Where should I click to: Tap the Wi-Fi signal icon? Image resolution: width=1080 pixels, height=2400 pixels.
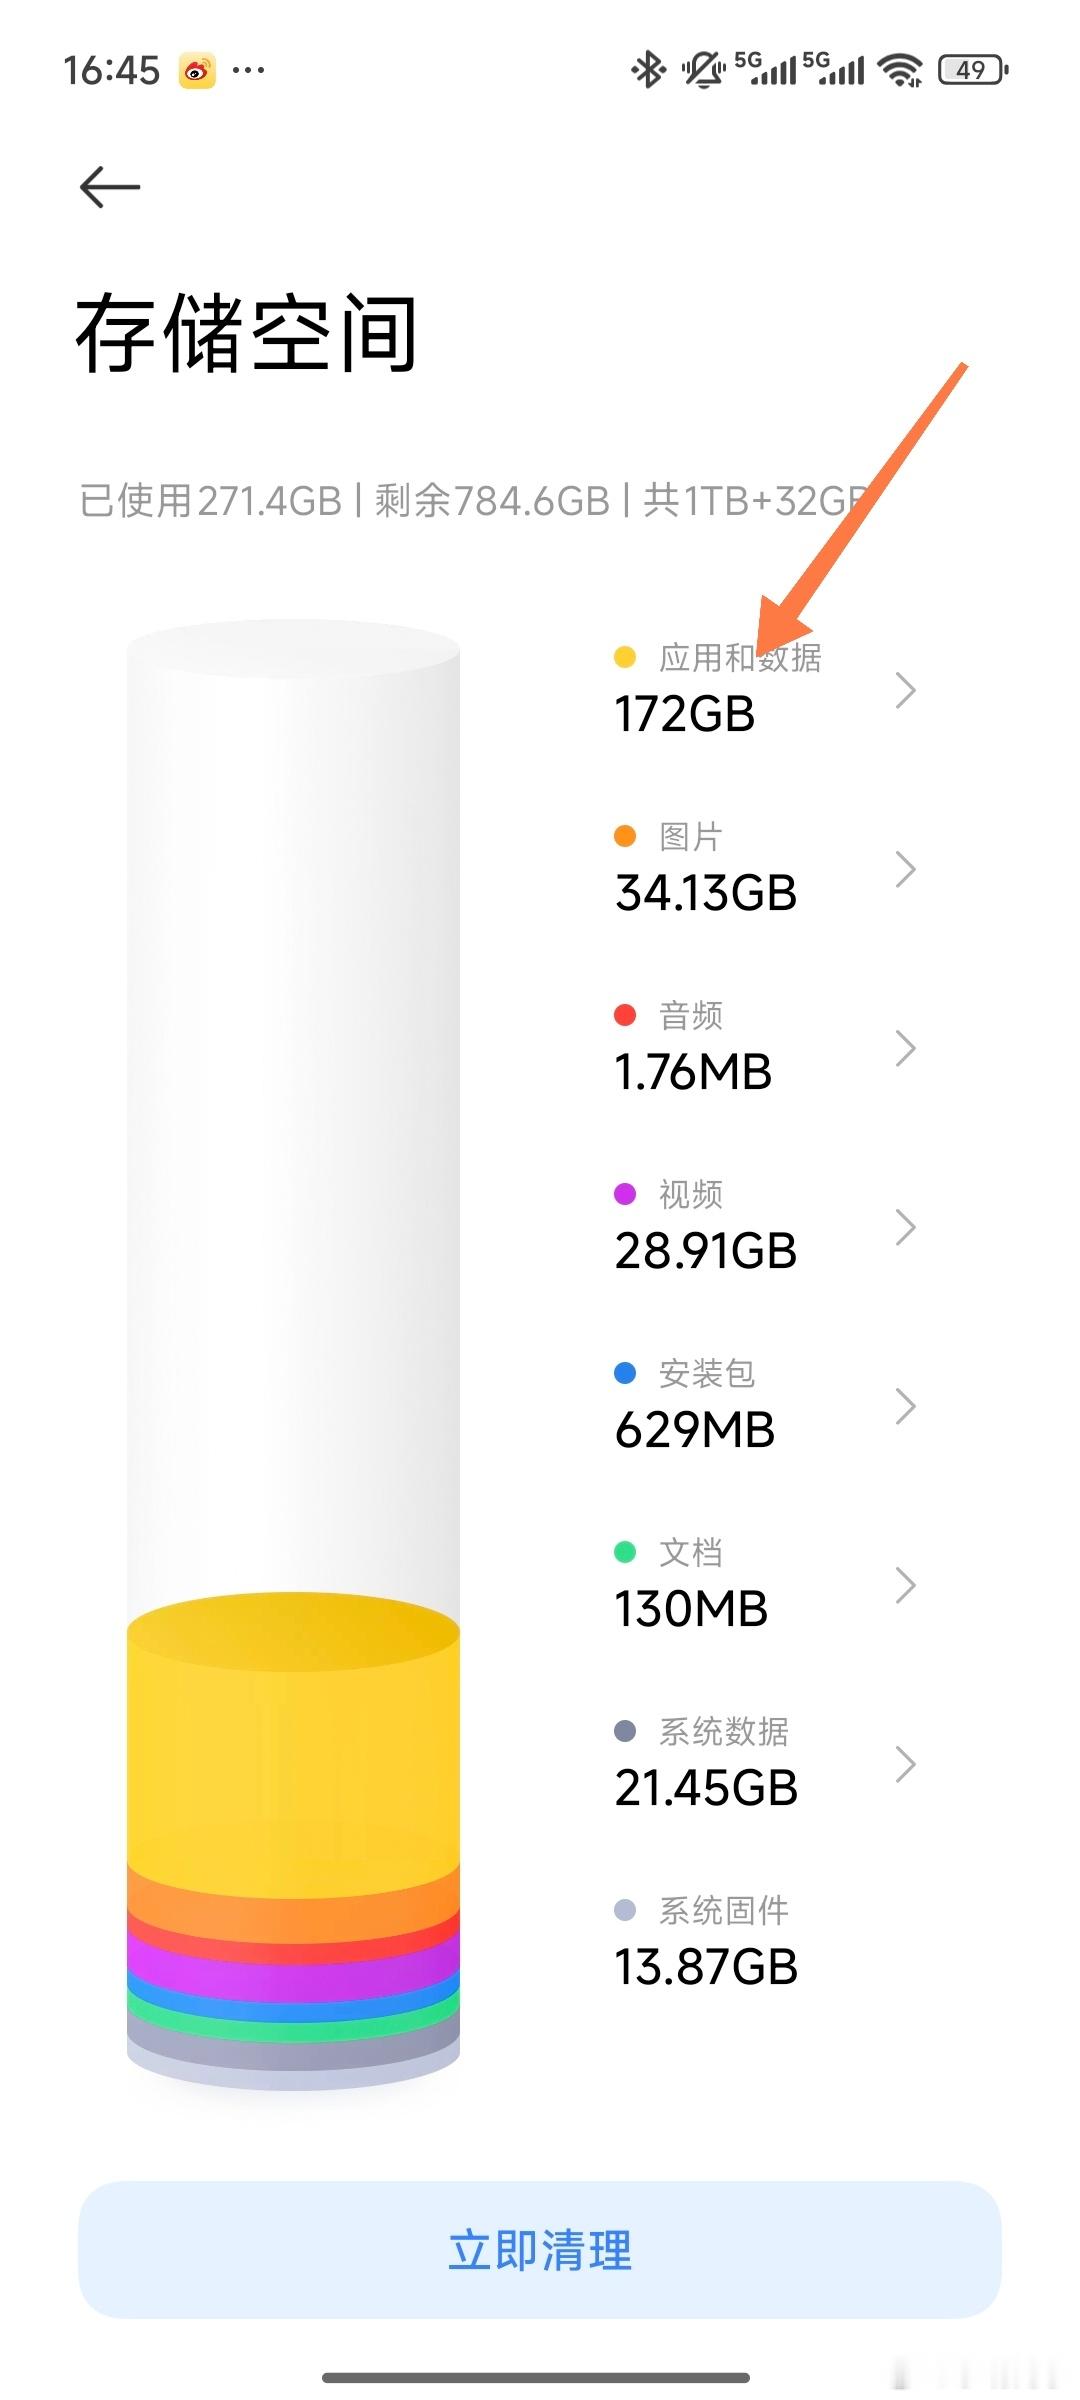point(899,70)
